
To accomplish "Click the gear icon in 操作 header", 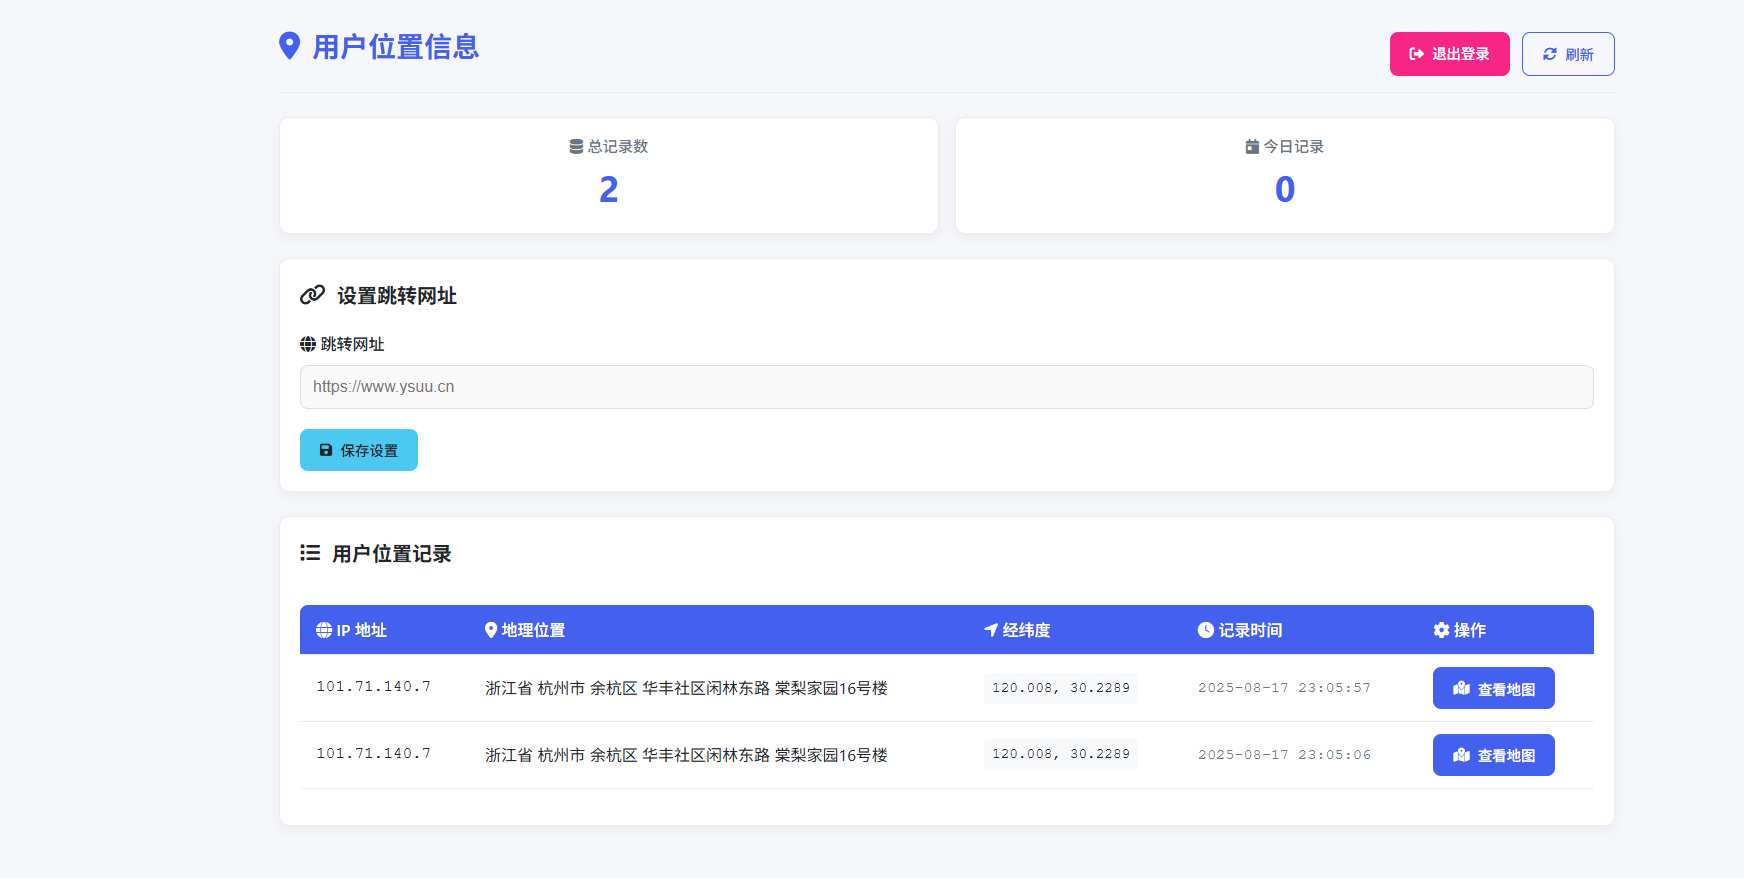I will [1441, 630].
